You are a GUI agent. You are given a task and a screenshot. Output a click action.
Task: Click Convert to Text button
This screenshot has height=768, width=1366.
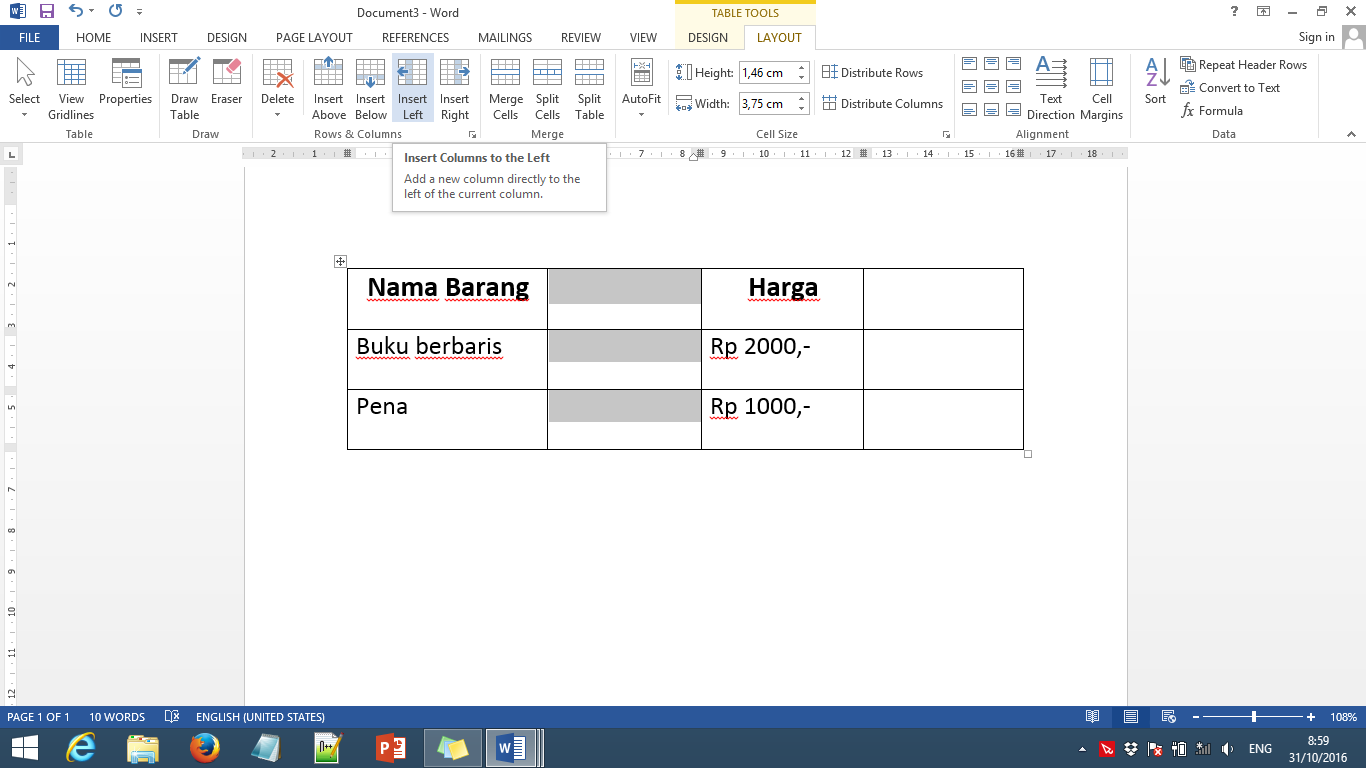point(1230,87)
